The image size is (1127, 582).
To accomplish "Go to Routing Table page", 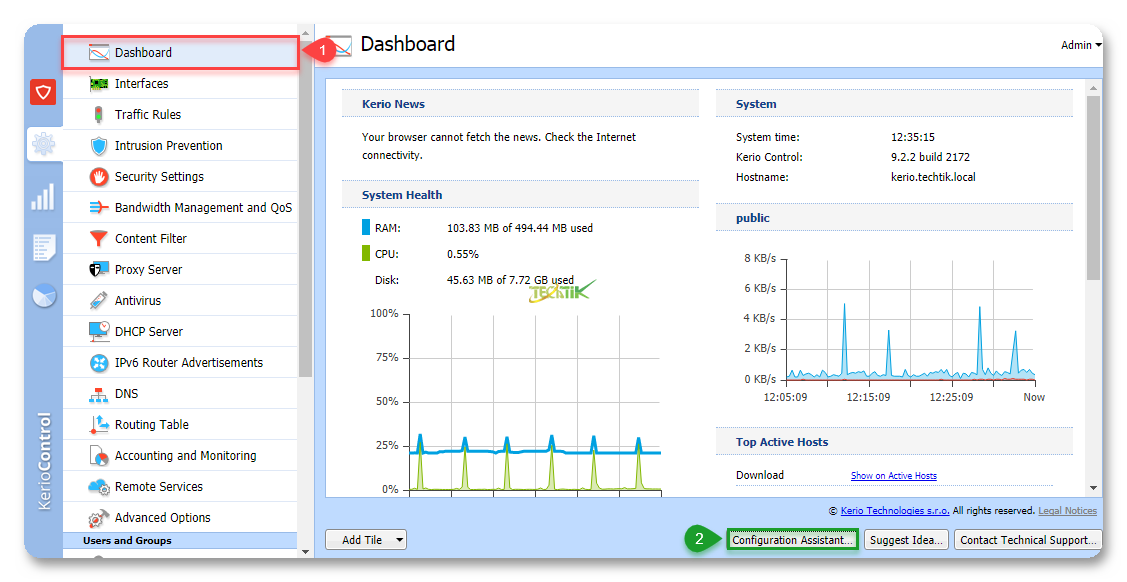I will pos(151,425).
